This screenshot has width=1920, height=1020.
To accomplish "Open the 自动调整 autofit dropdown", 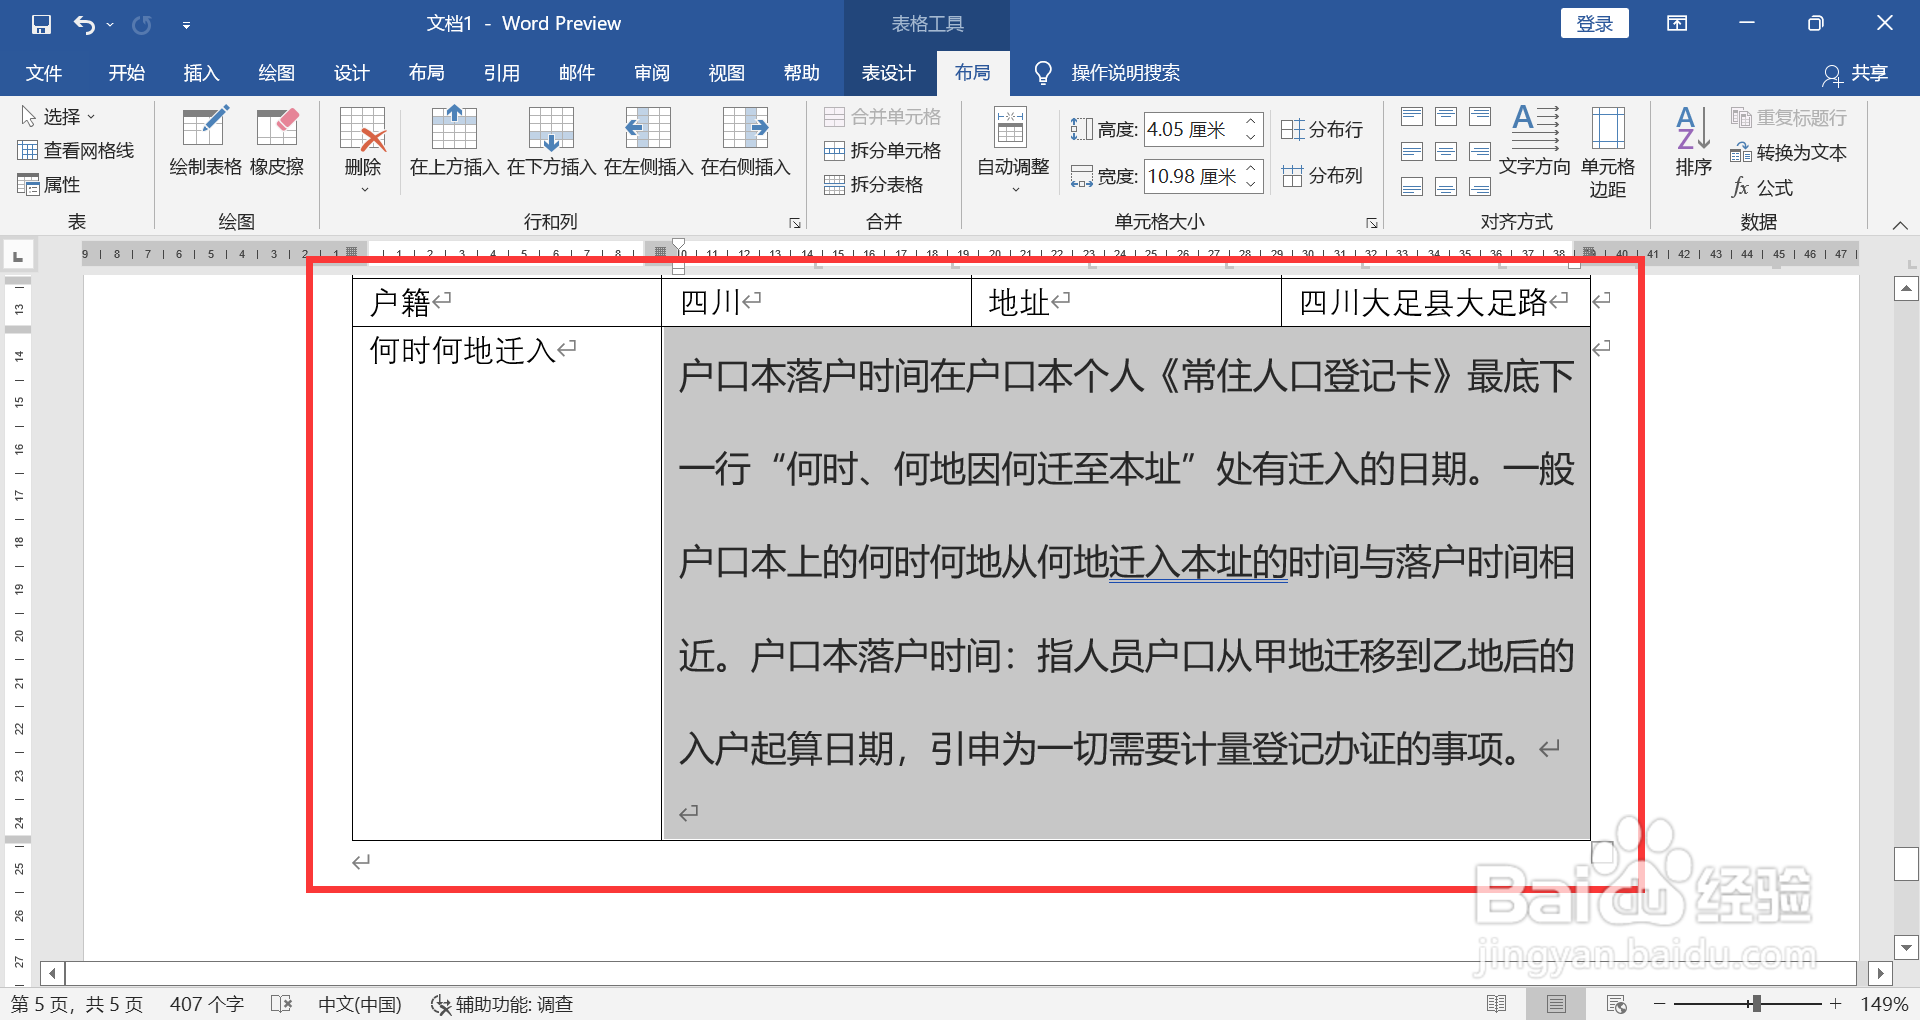I will (x=1013, y=150).
